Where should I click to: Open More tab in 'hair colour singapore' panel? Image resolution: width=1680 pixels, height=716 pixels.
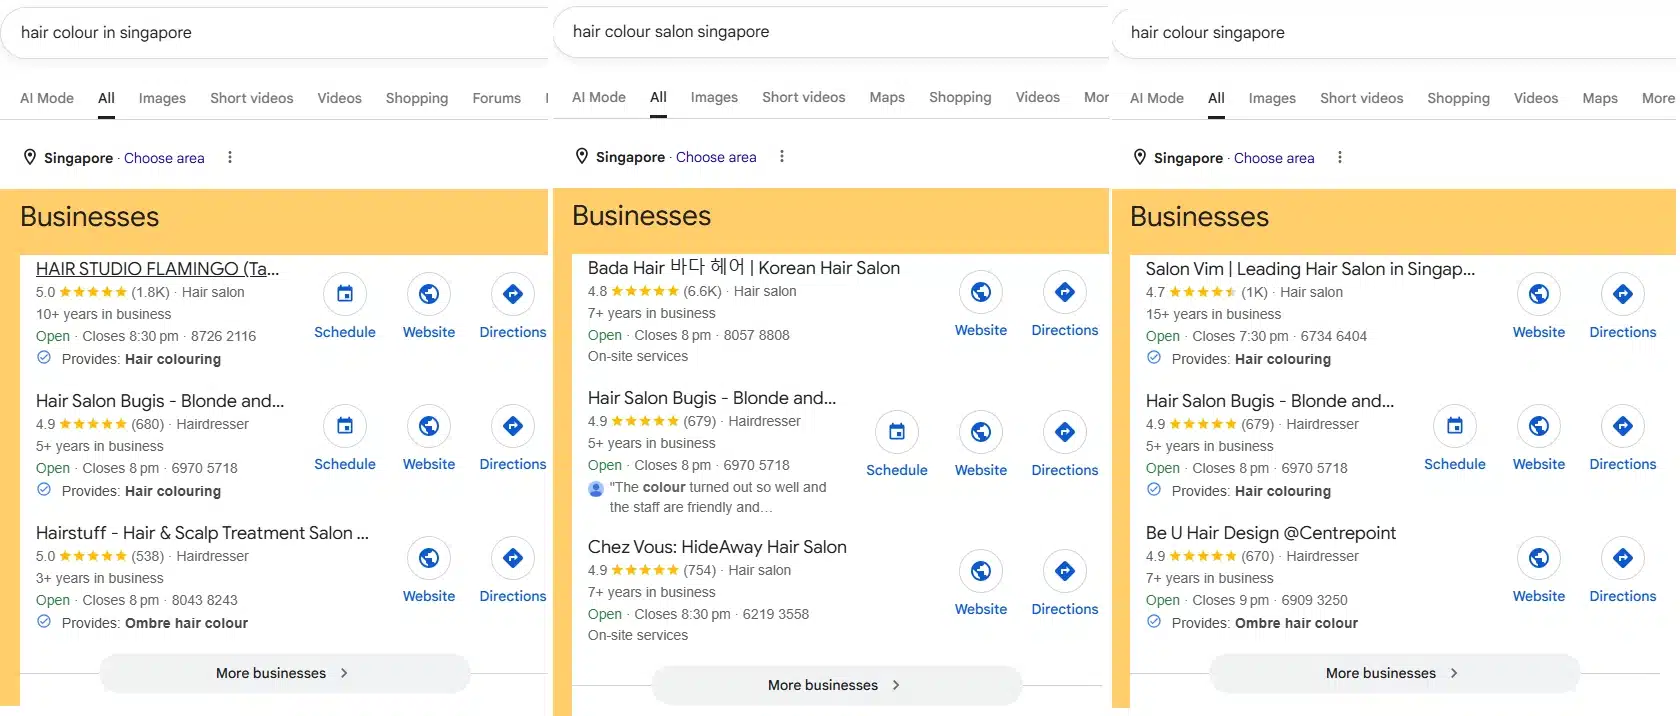click(1658, 98)
